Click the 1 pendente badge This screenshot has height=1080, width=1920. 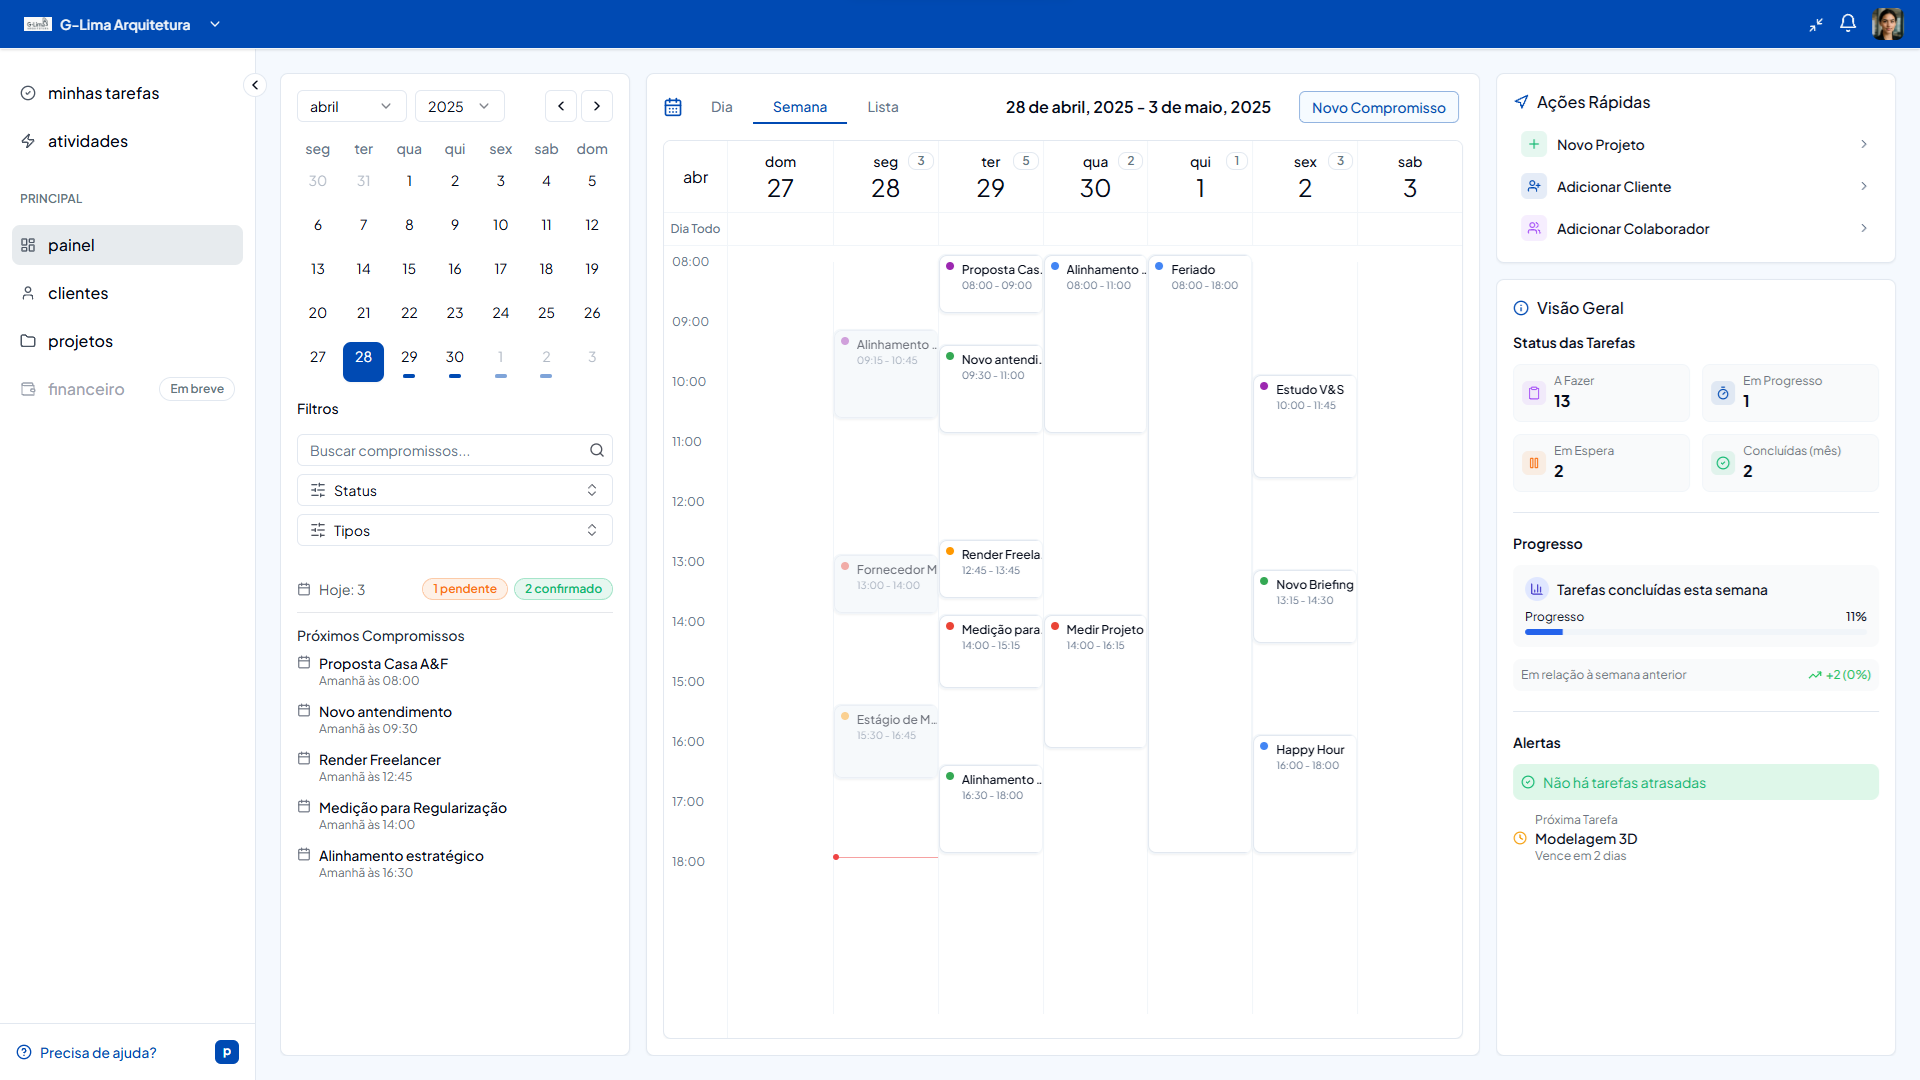point(464,589)
